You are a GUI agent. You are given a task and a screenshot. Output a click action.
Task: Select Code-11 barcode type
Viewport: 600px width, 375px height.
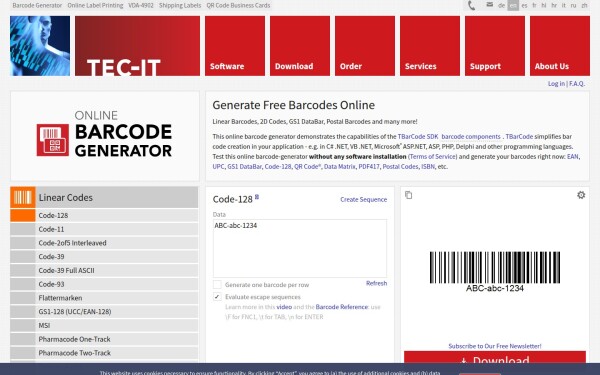point(104,229)
